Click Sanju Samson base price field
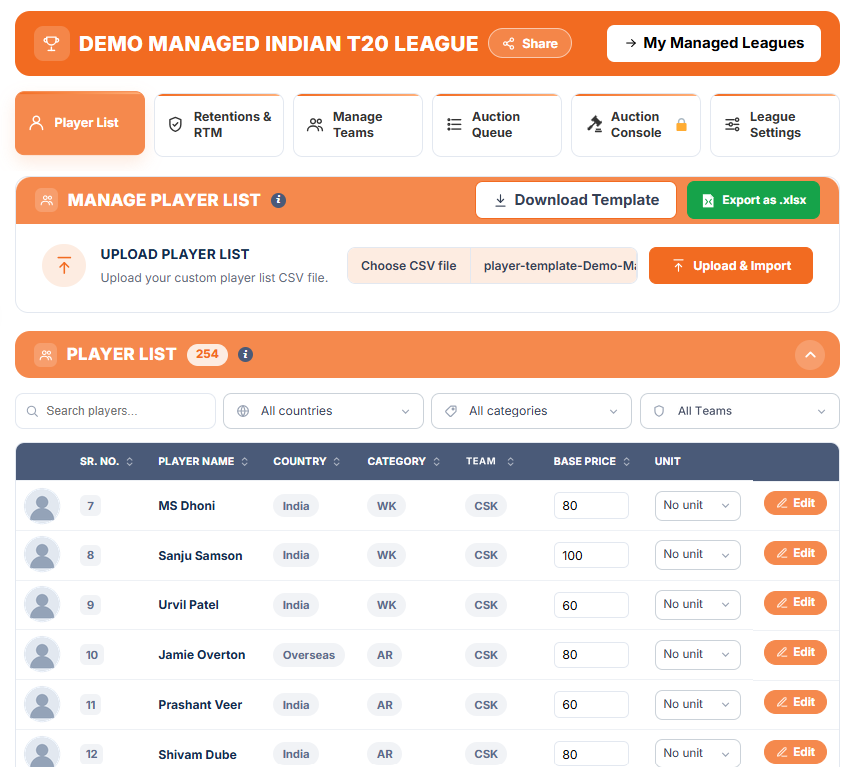The image size is (852, 767). 591,555
